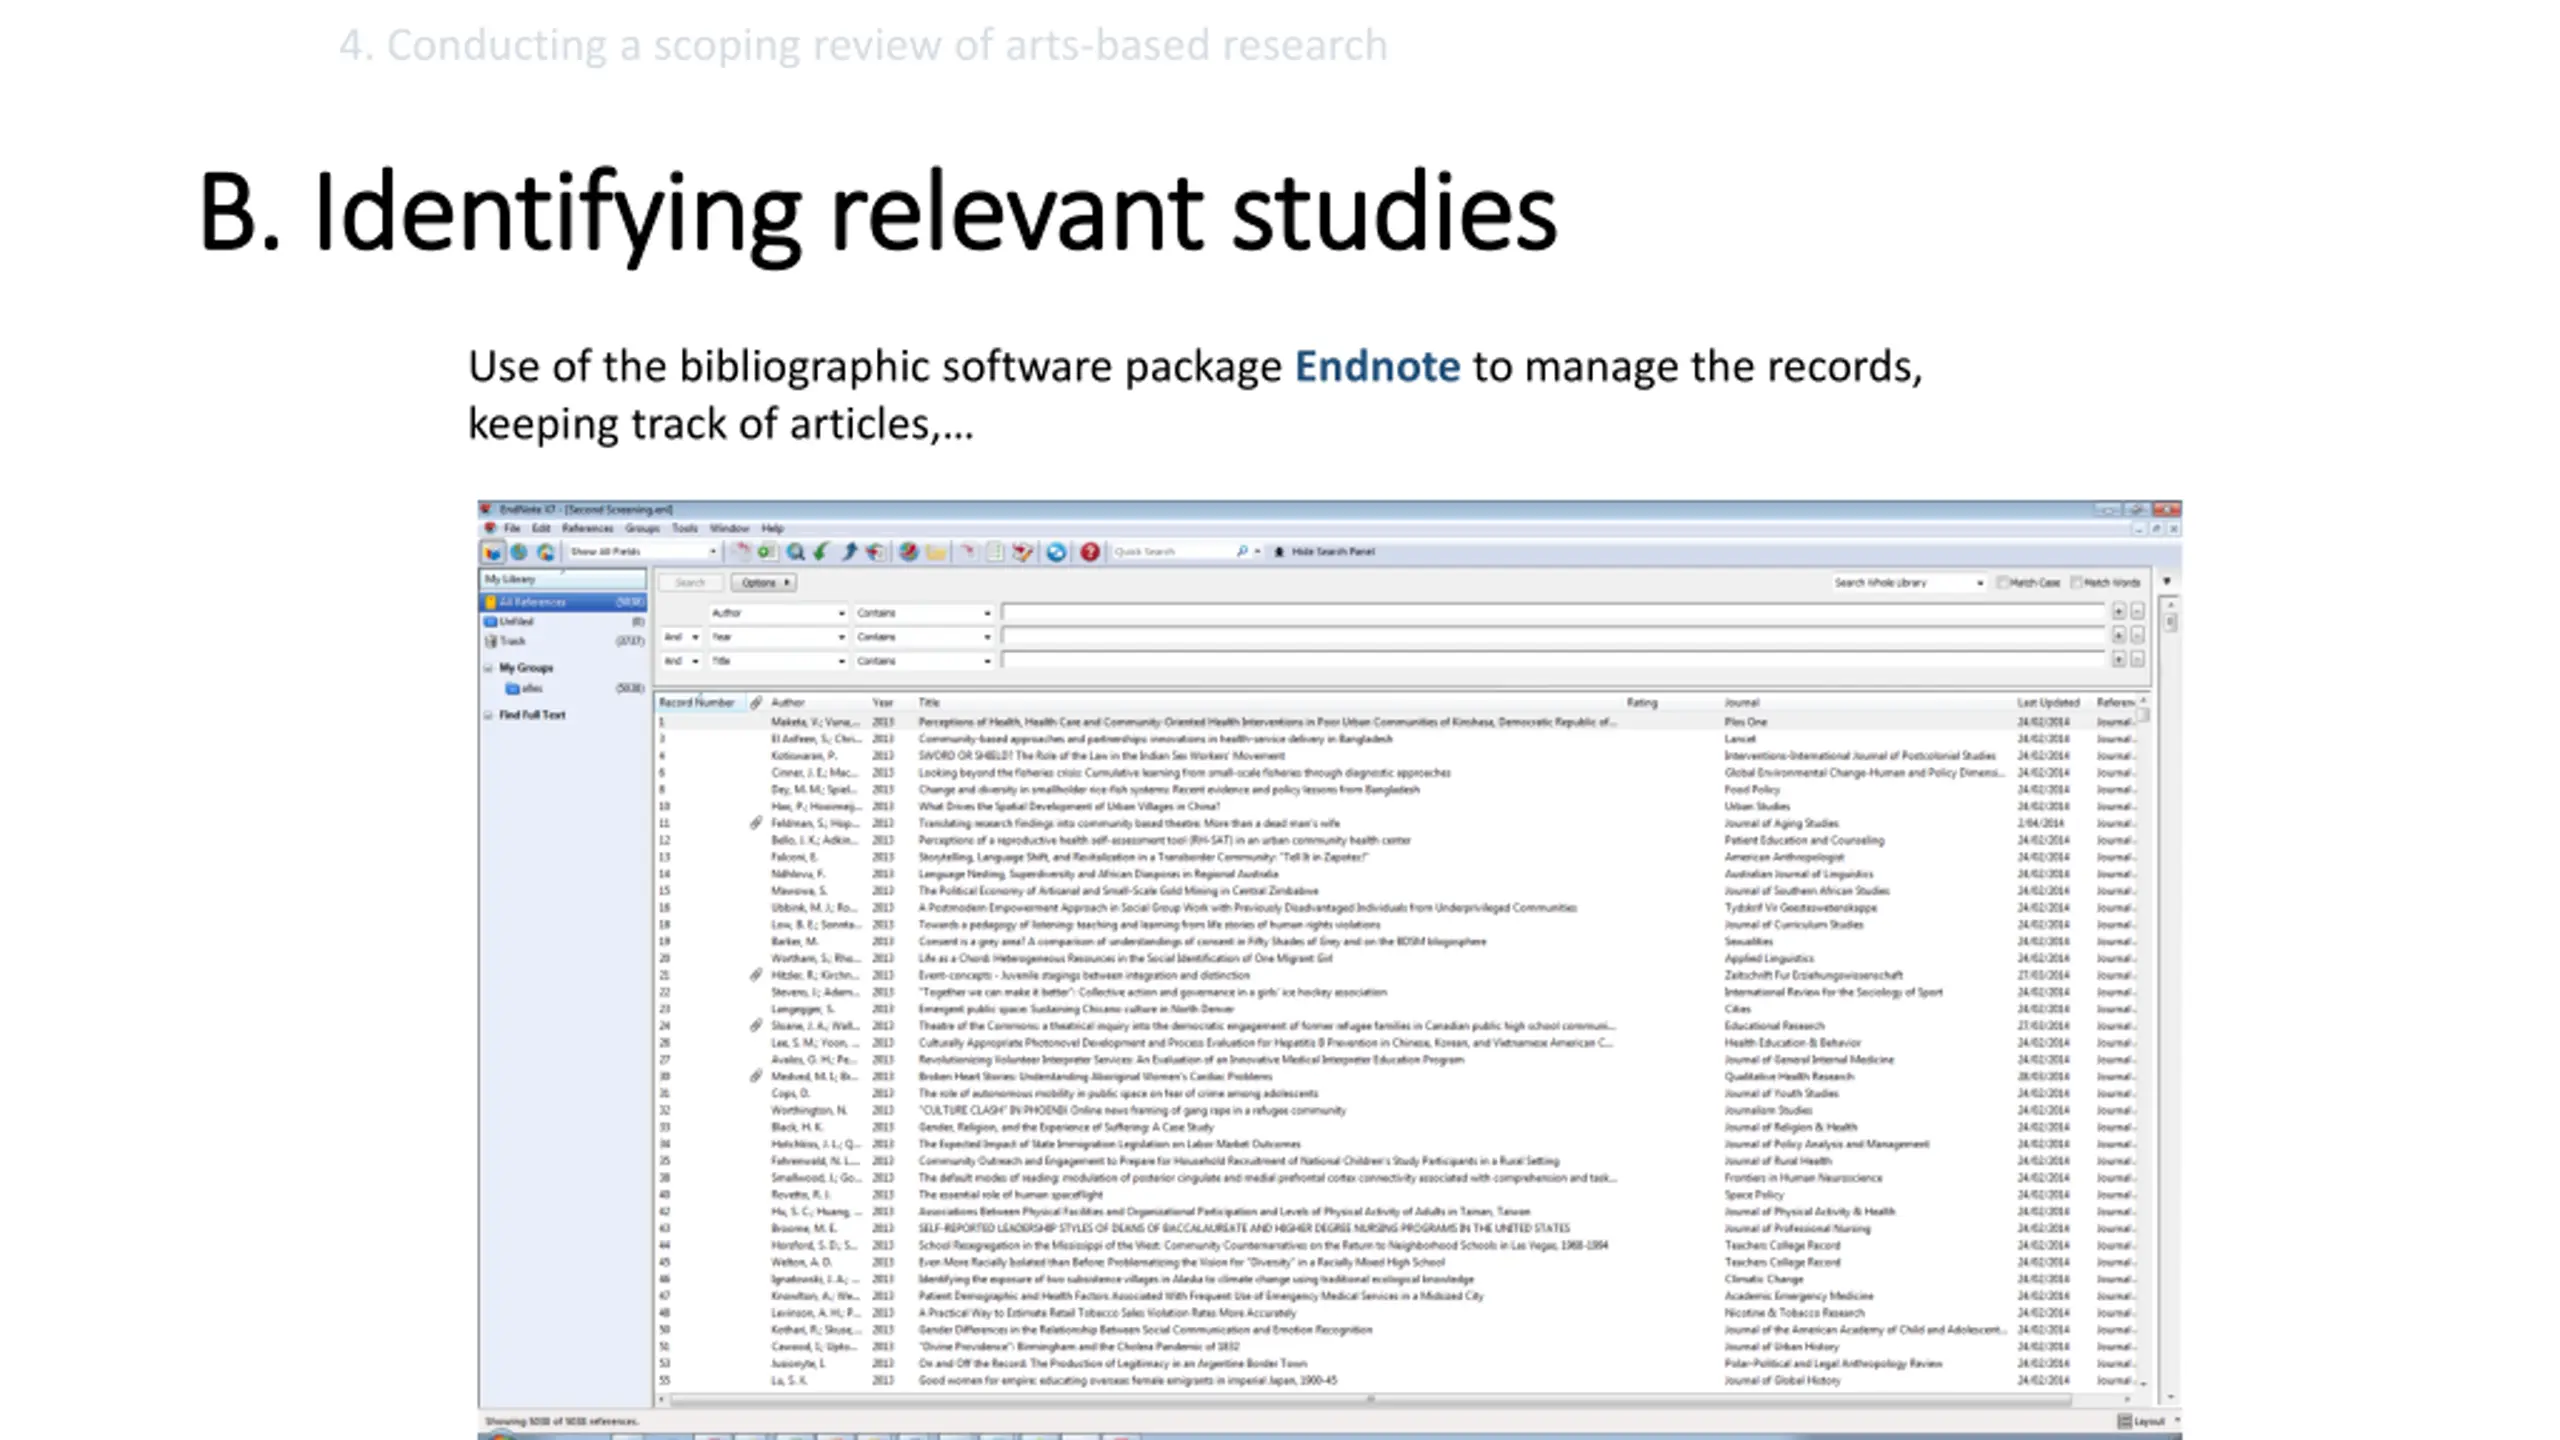Click the blue Sync Library icon
Screen dimensions: 2560x1440
(x=1056, y=552)
